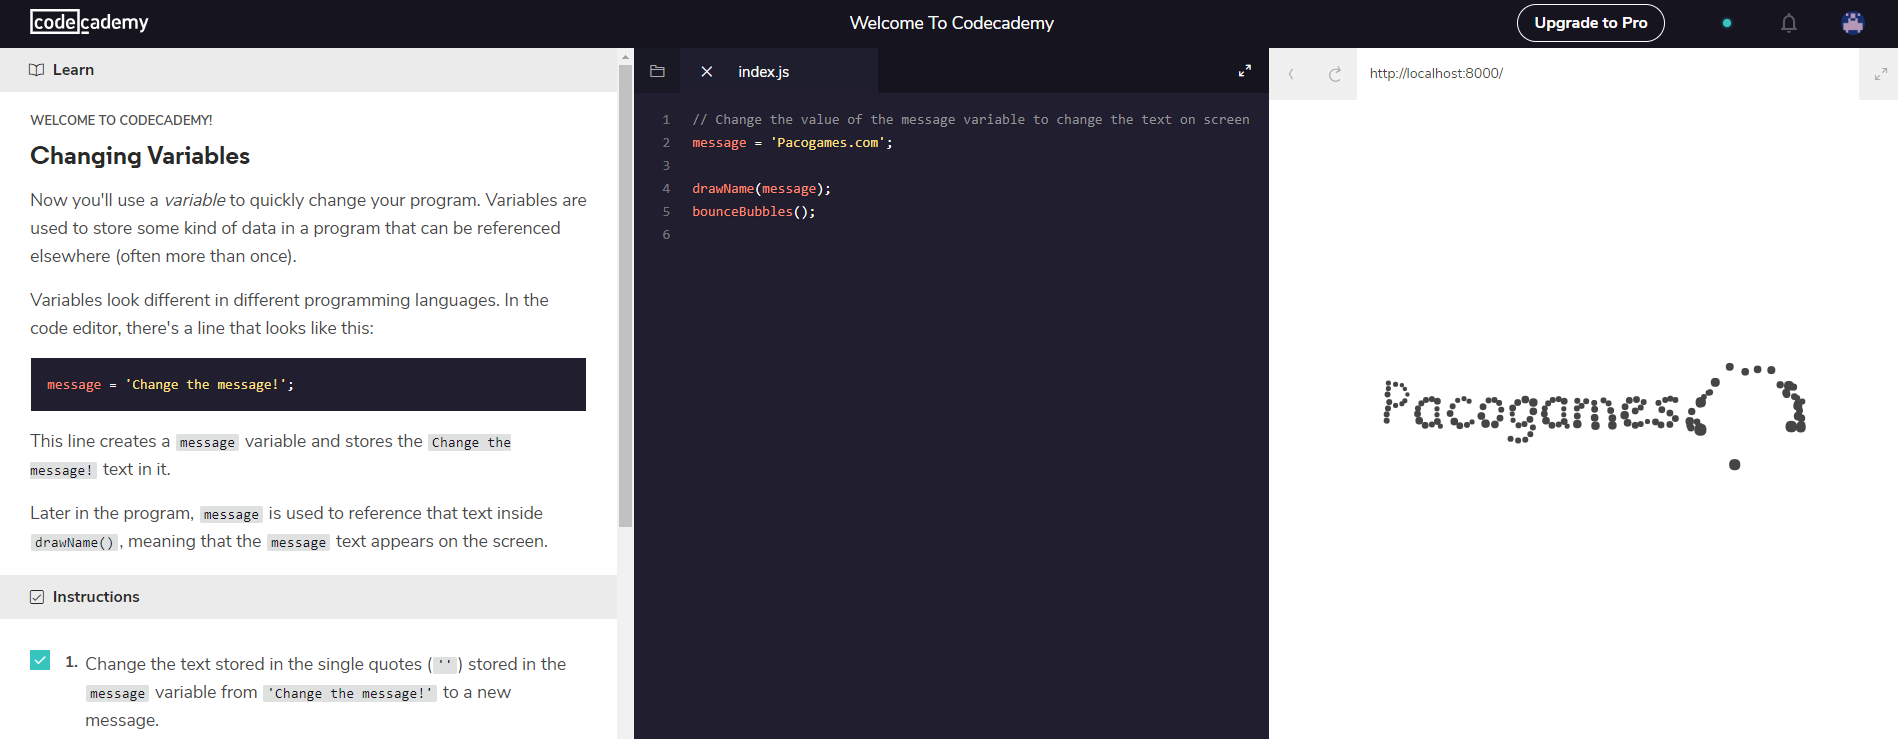Collapse the Instructions section header

coord(308,597)
